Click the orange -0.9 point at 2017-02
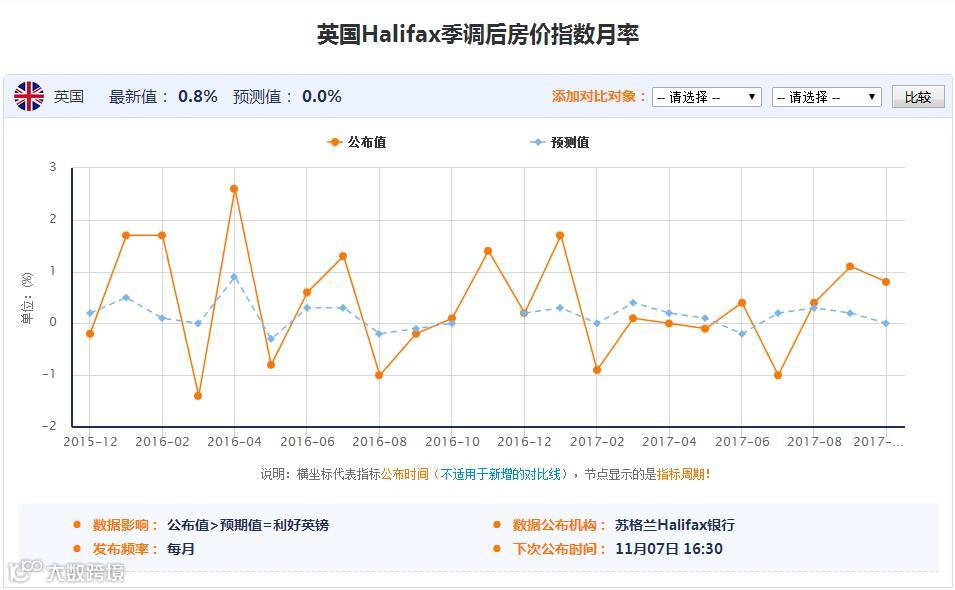 coord(597,370)
